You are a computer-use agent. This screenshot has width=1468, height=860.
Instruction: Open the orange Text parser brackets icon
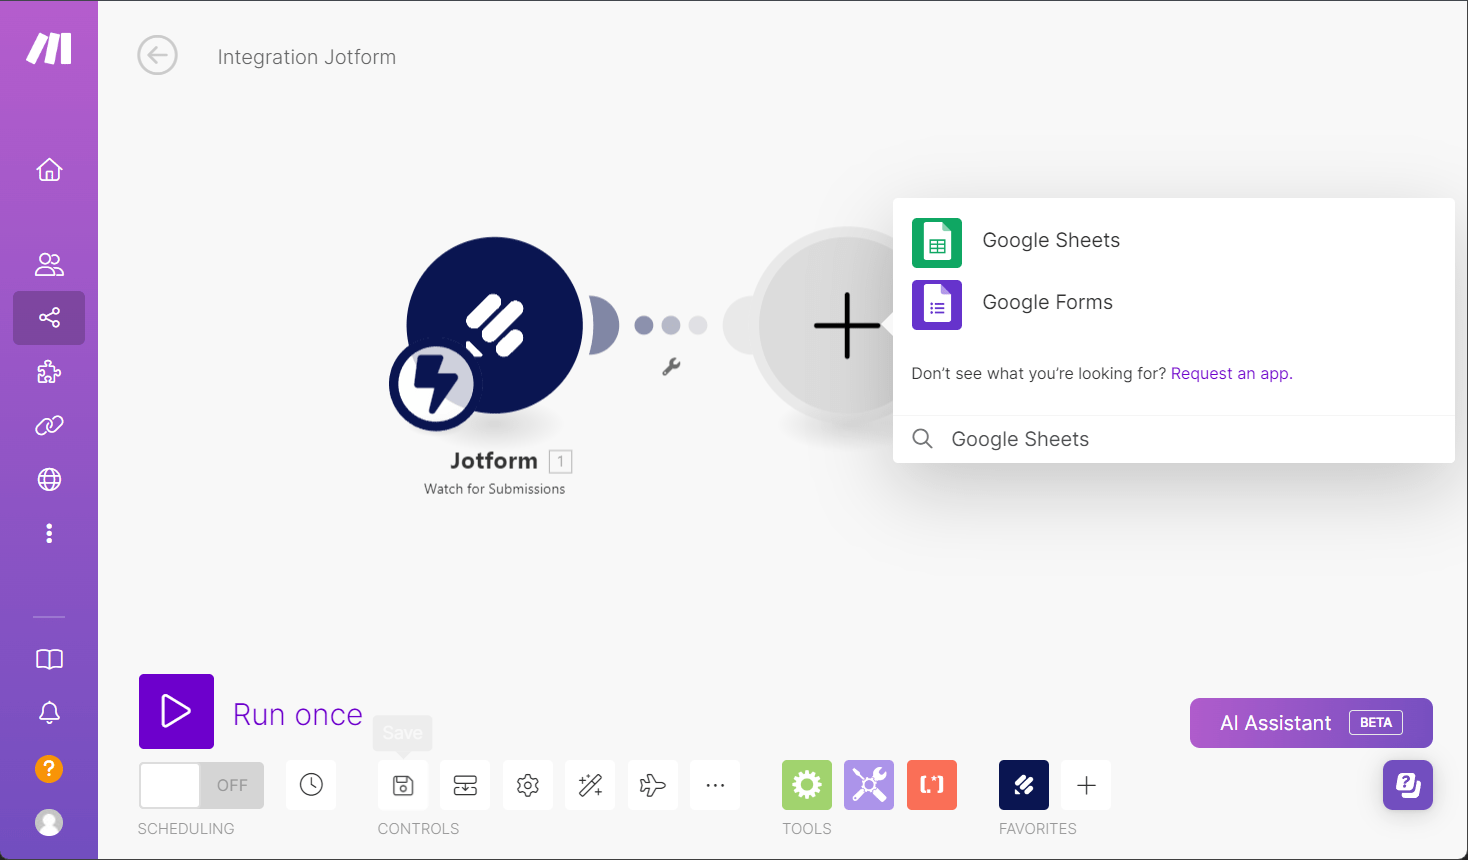932,785
